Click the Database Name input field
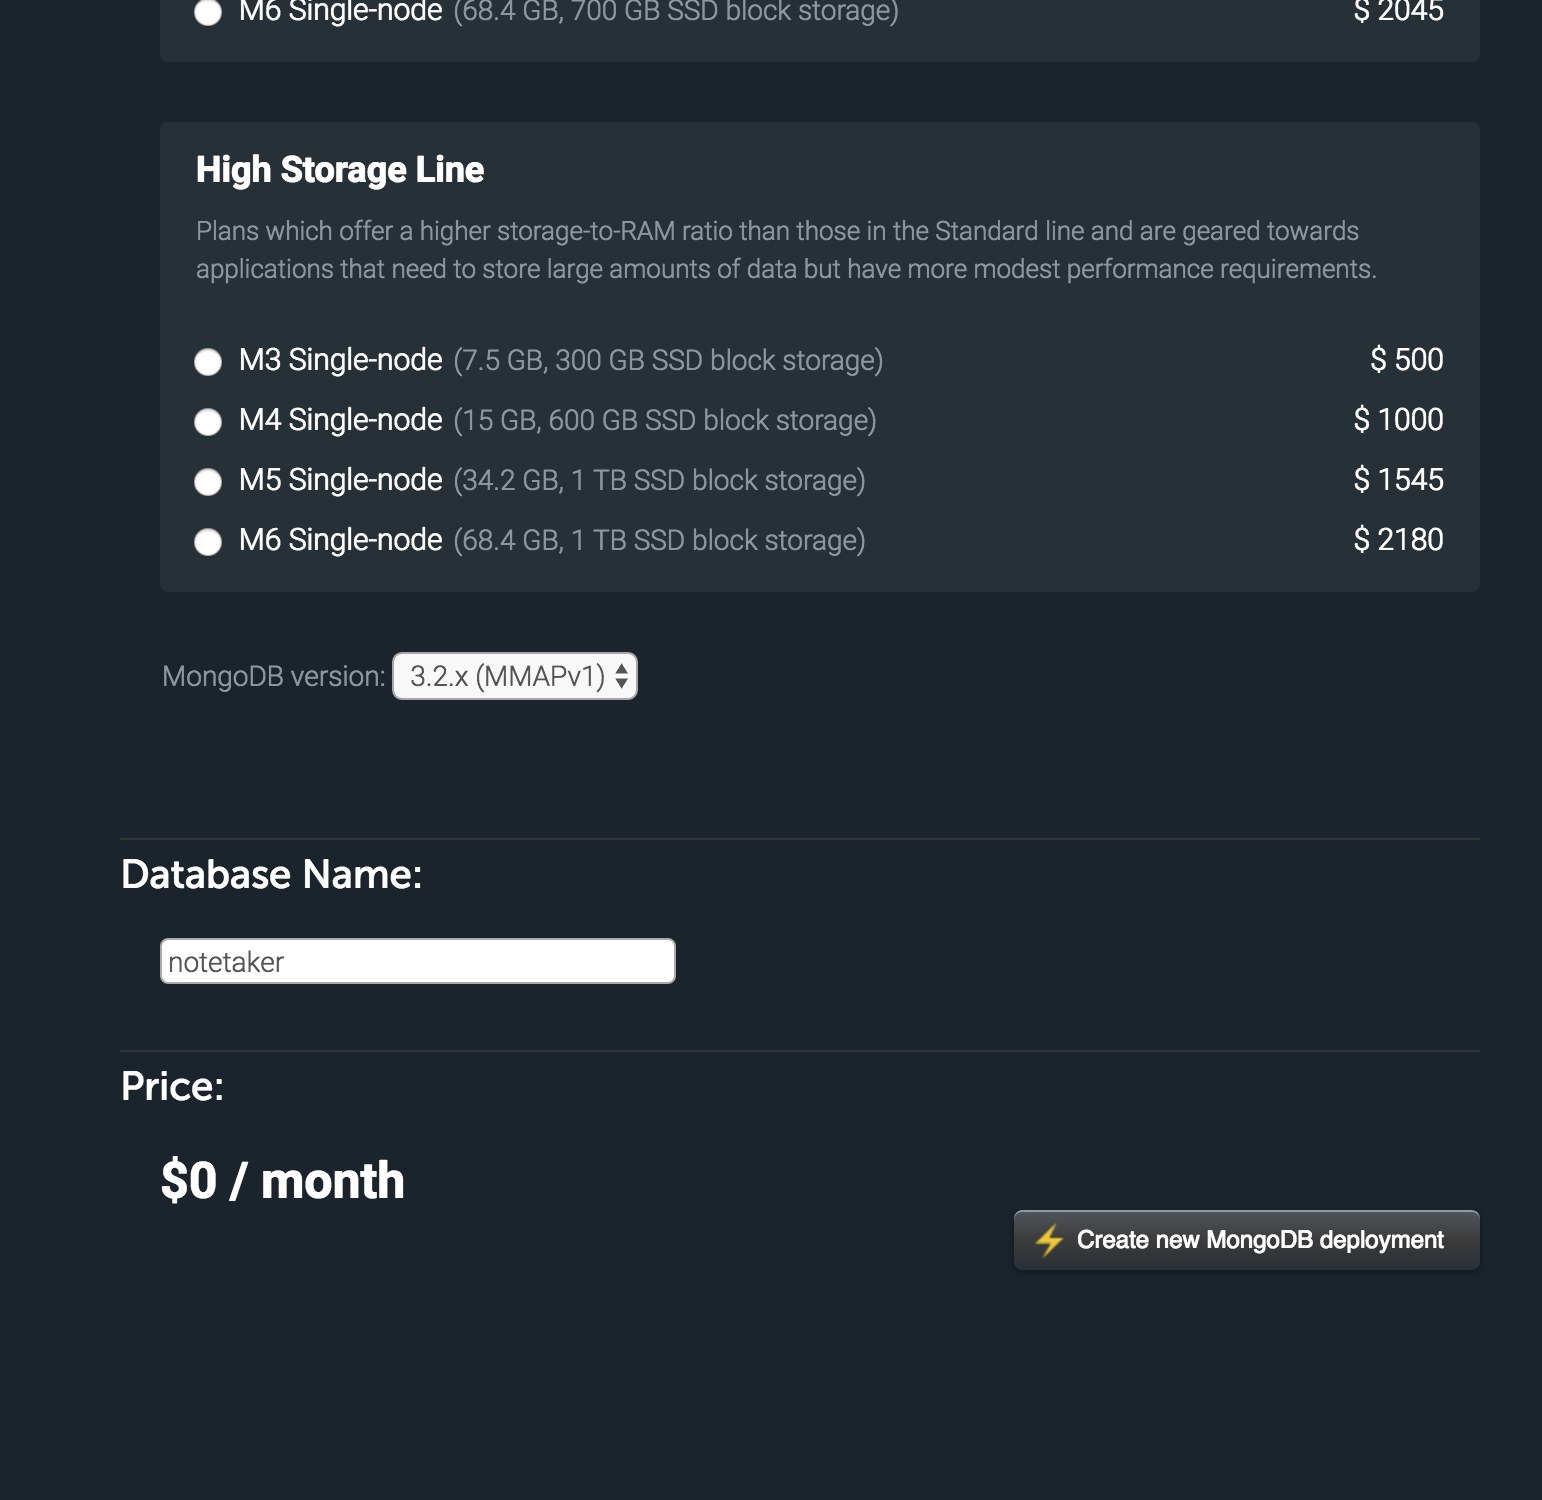The height and width of the screenshot is (1500, 1542). click(417, 961)
